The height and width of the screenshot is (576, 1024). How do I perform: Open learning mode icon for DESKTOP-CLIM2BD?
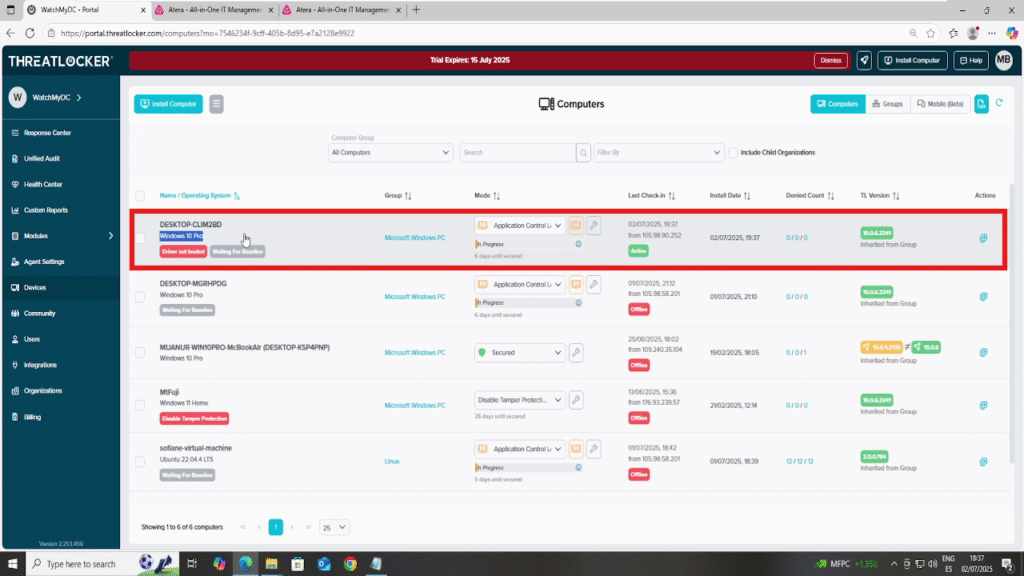point(576,225)
